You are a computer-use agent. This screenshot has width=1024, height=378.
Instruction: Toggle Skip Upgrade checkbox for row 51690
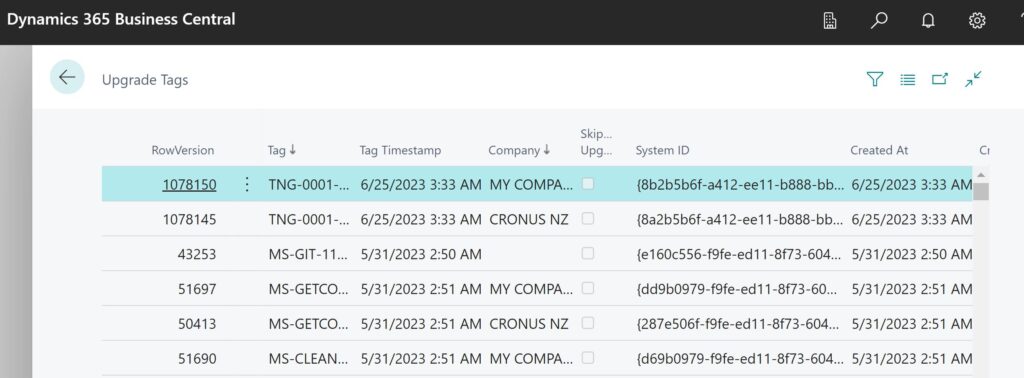point(588,358)
